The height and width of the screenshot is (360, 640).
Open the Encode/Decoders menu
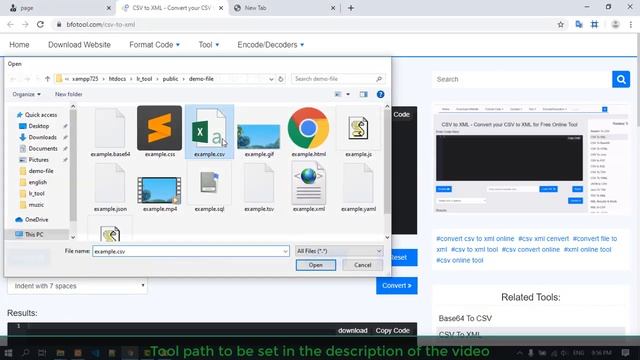click(x=271, y=45)
